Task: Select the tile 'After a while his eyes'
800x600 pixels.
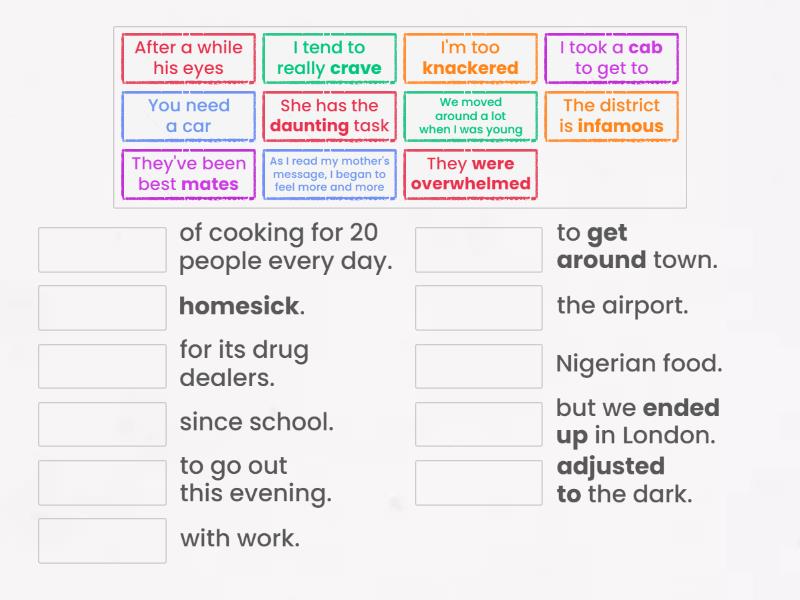Action: coord(187,58)
